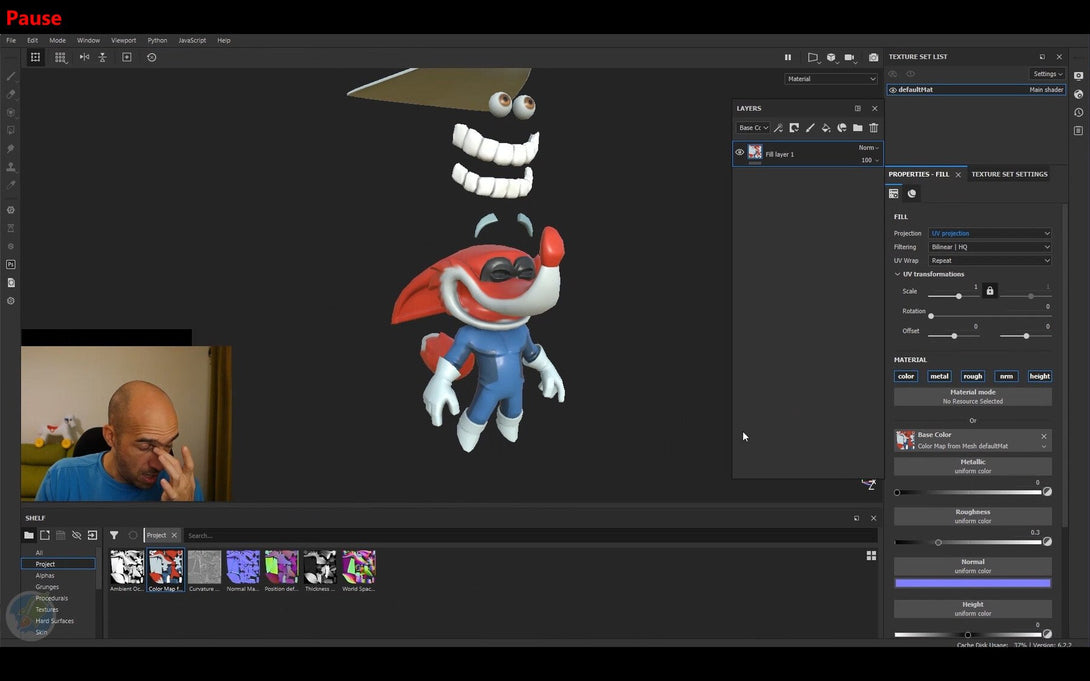Toggle Shelf grid size view icon

click(871, 556)
